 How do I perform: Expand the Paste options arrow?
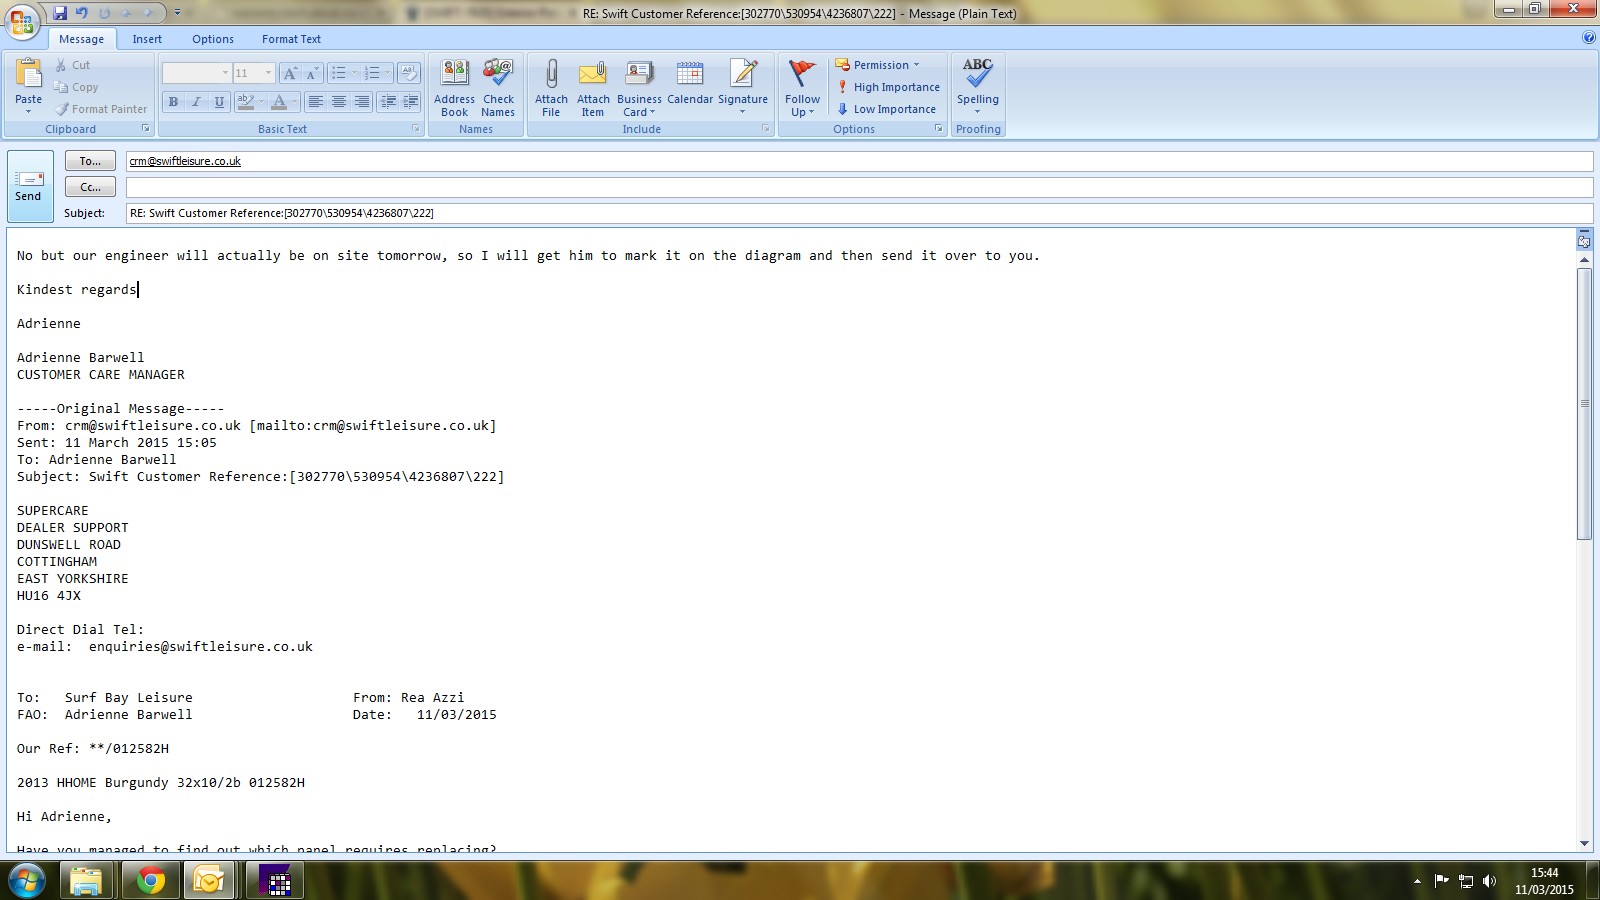point(29,111)
